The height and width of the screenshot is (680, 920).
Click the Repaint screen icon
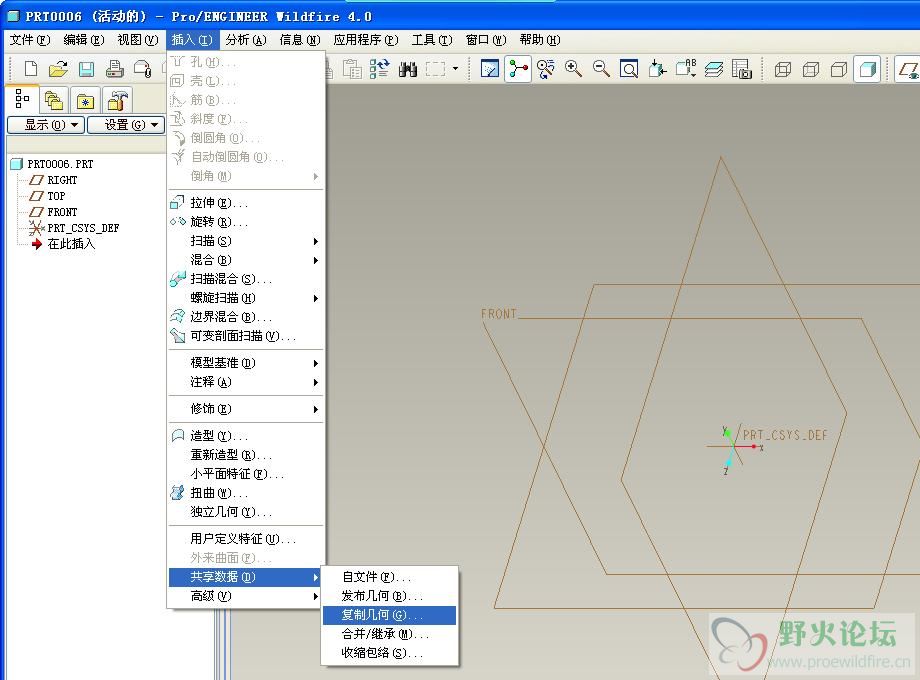click(x=489, y=69)
